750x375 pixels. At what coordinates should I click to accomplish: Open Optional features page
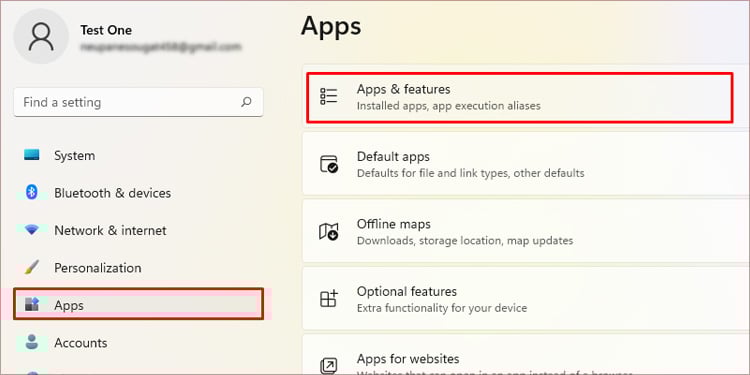[526, 298]
